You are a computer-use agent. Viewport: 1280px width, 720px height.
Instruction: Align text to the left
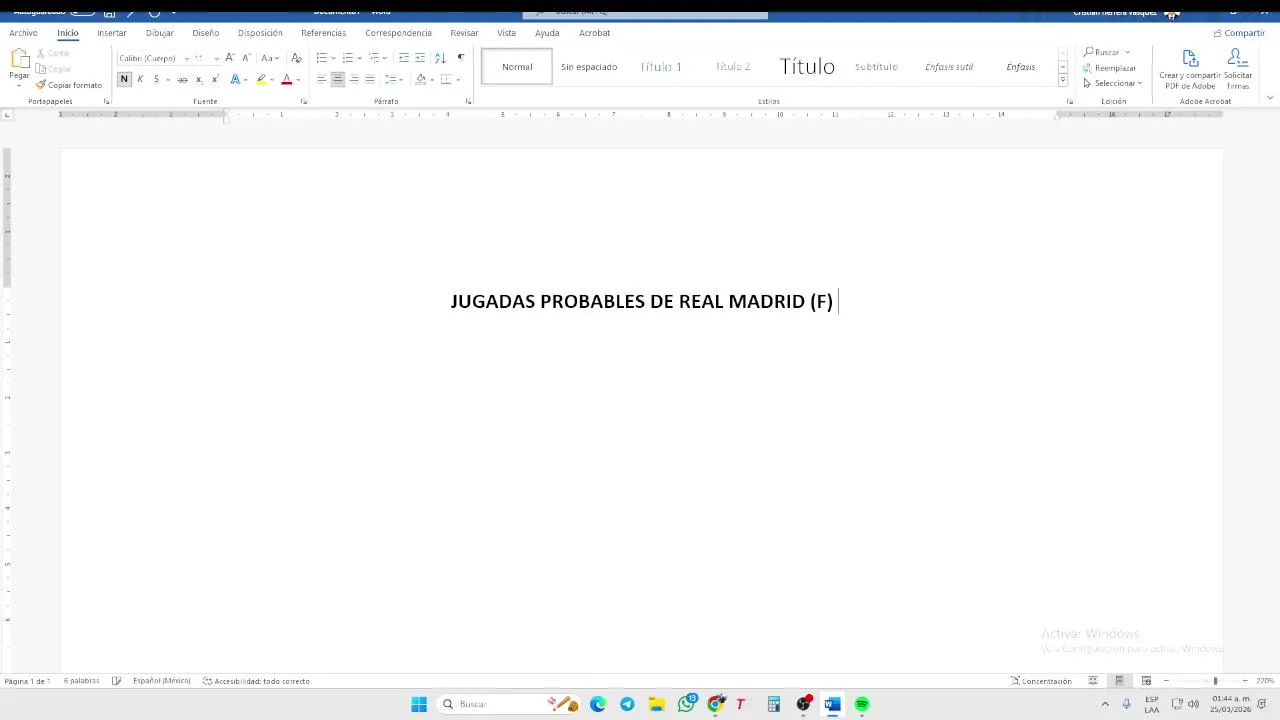(x=322, y=79)
